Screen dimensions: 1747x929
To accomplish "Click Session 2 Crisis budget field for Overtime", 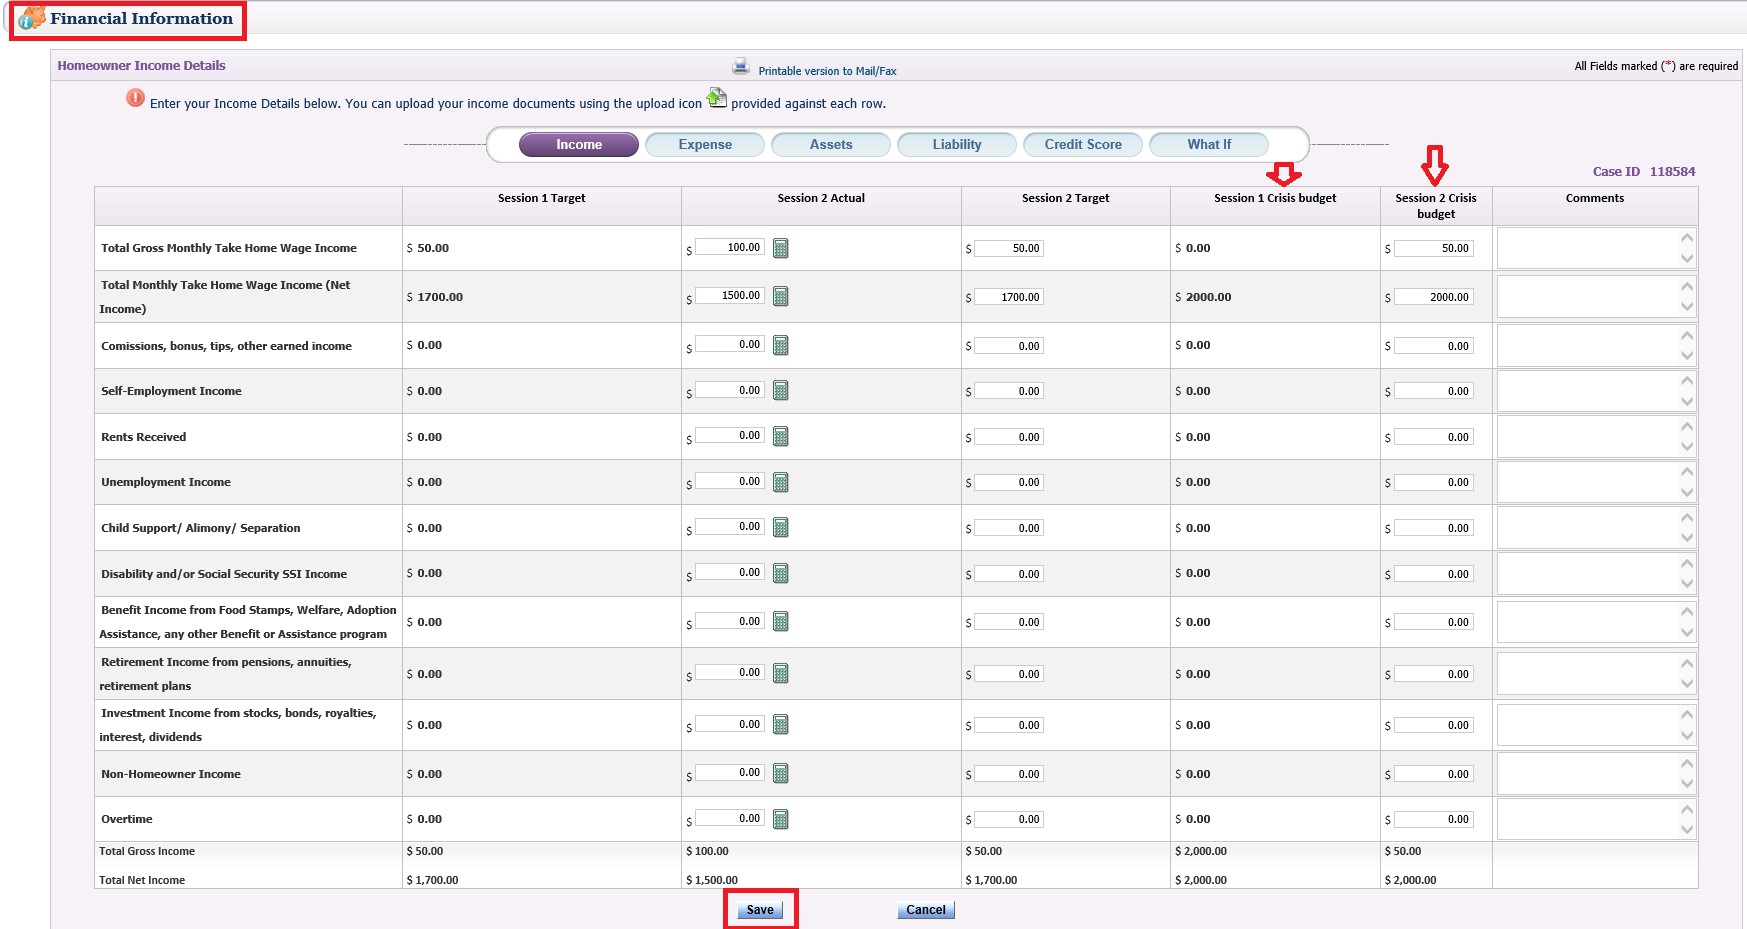I will point(1433,819).
